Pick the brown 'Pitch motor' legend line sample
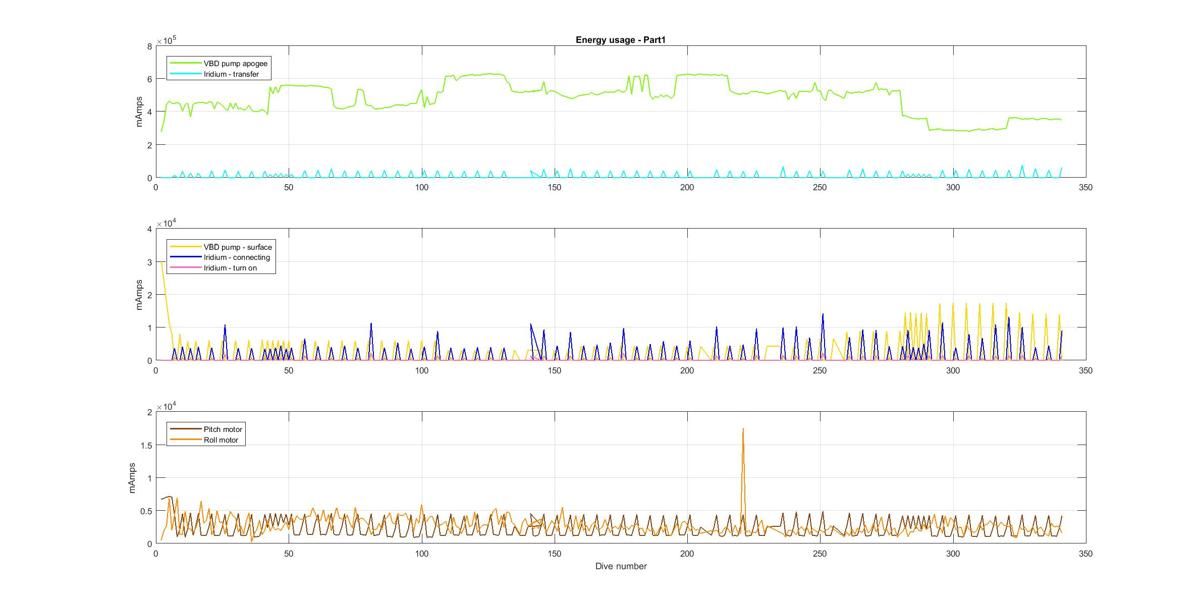Viewport: 1200px width, 611px height. tap(185, 429)
